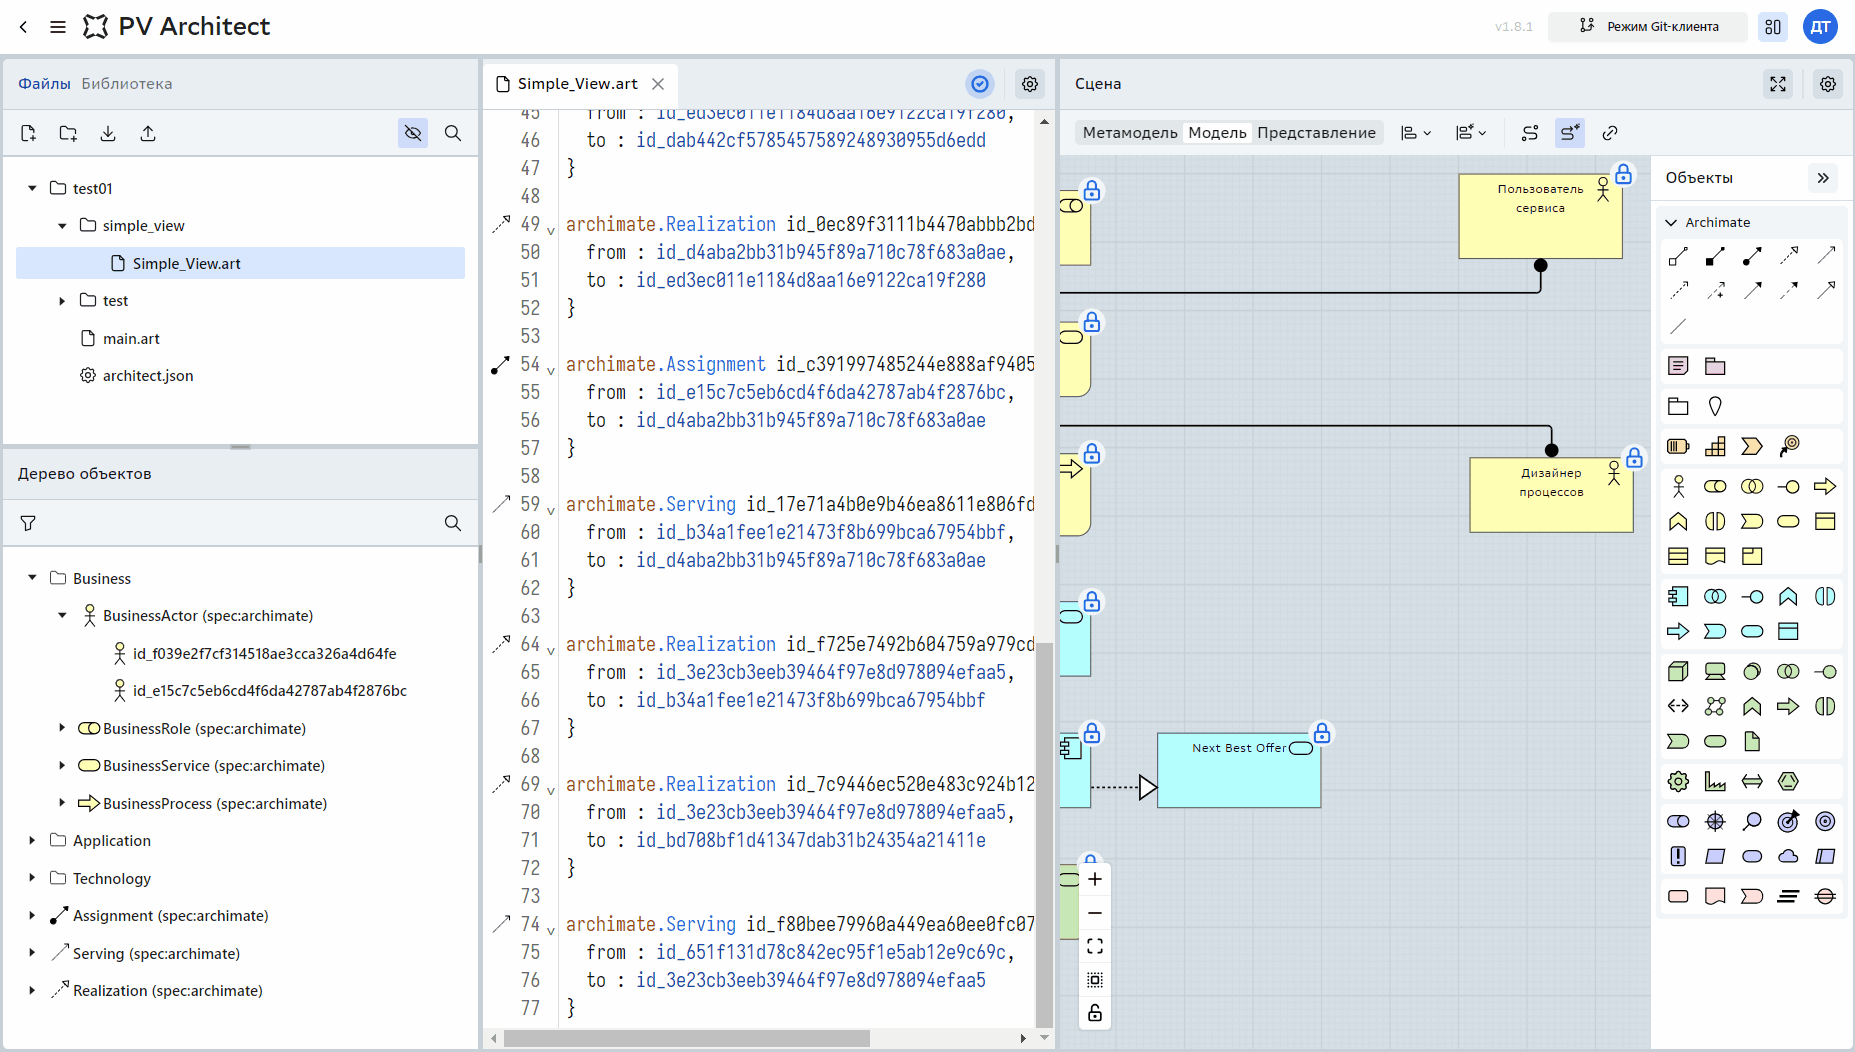Pick the magnifier assessment palette icon
This screenshot has width=1855, height=1052.
click(x=1752, y=821)
